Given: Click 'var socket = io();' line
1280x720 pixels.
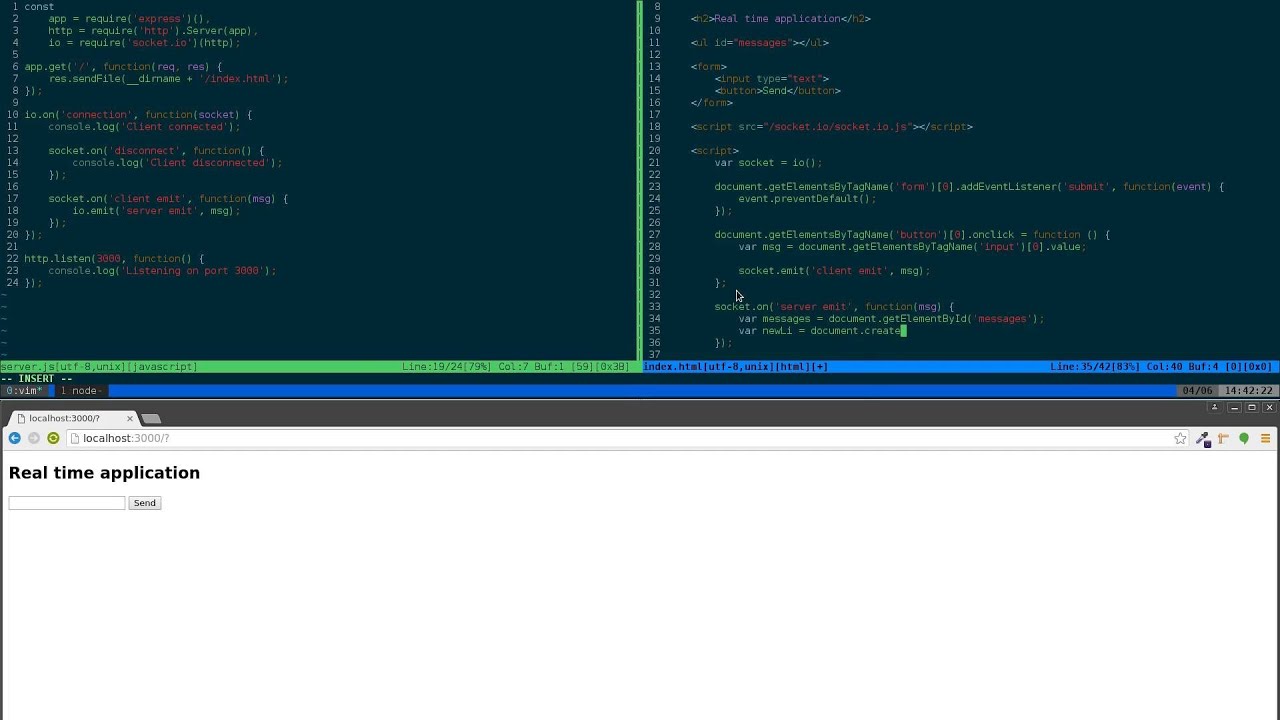Looking at the screenshot, I should click(x=768, y=162).
